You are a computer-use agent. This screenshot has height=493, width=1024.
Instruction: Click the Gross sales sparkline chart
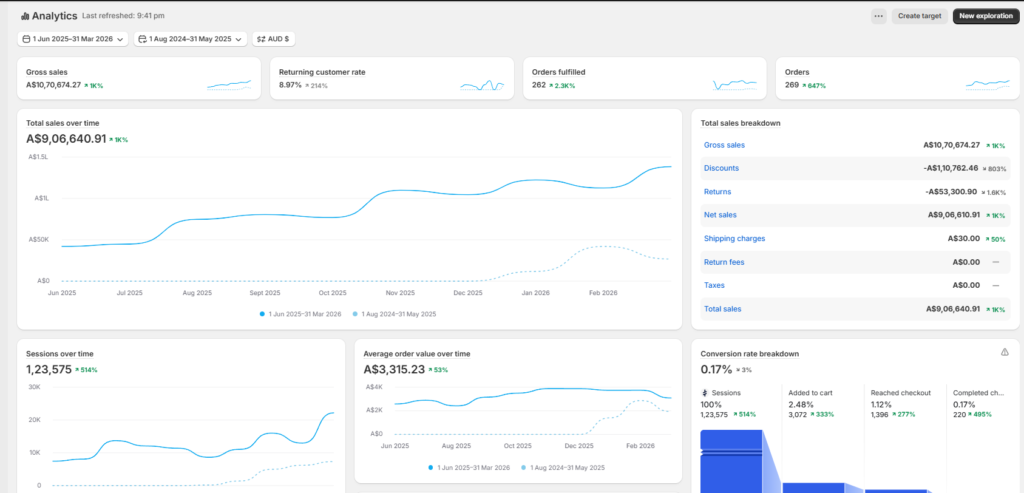click(x=229, y=84)
